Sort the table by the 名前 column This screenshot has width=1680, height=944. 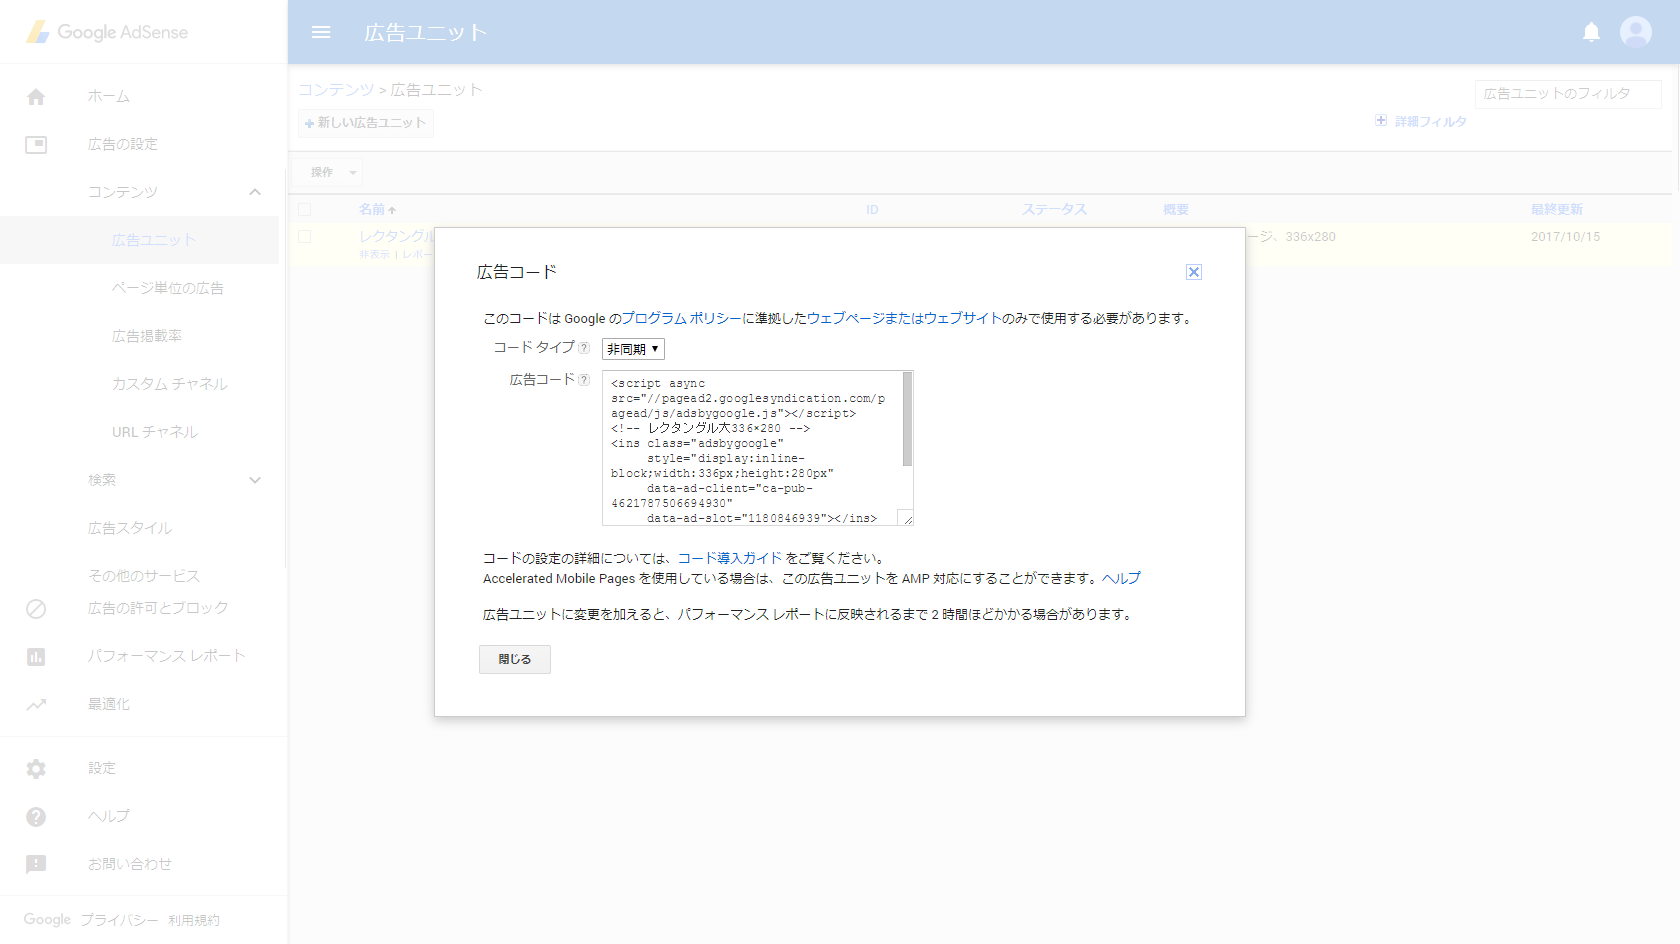pos(377,210)
